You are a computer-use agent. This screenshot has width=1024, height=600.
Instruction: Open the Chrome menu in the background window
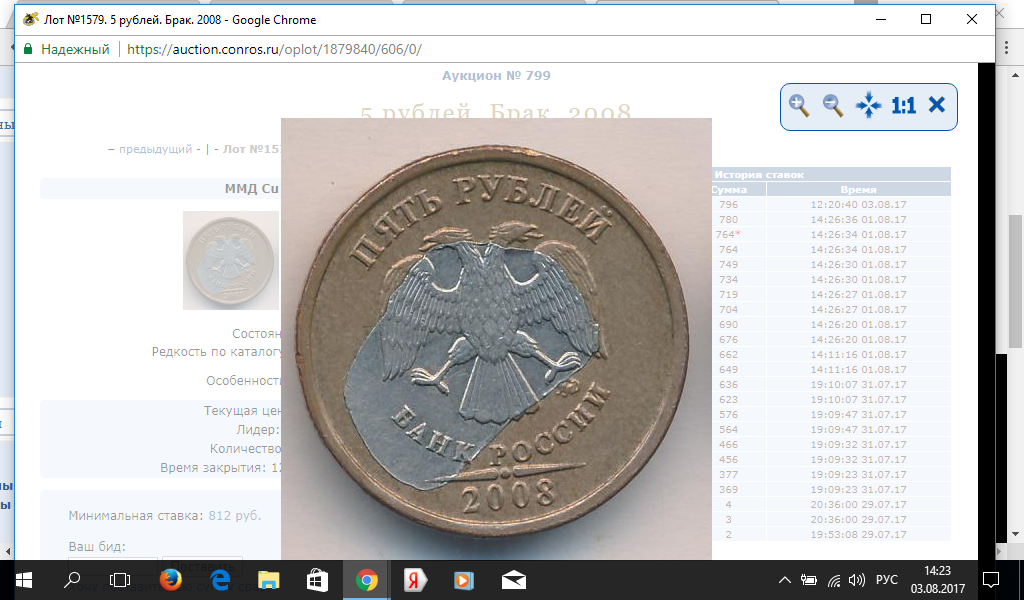[1008, 49]
